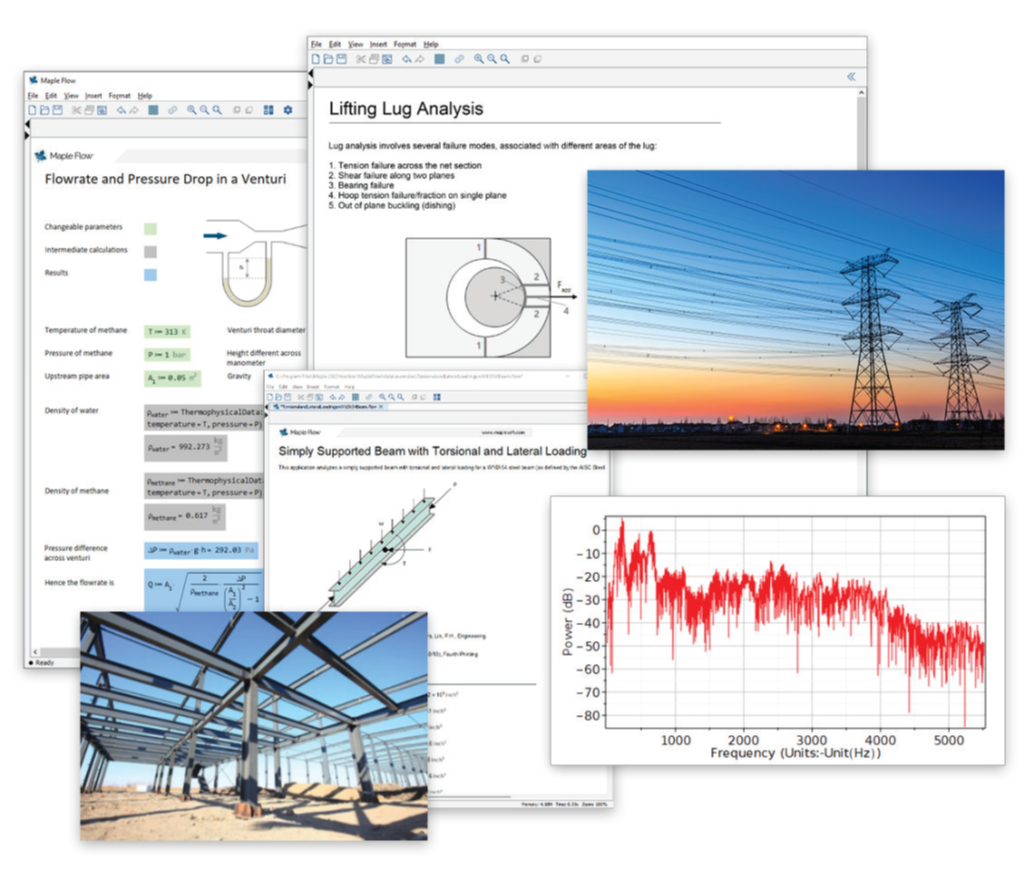Click the temperature T = 313 K field
The width and height of the screenshot is (1027, 874).
coord(167,331)
